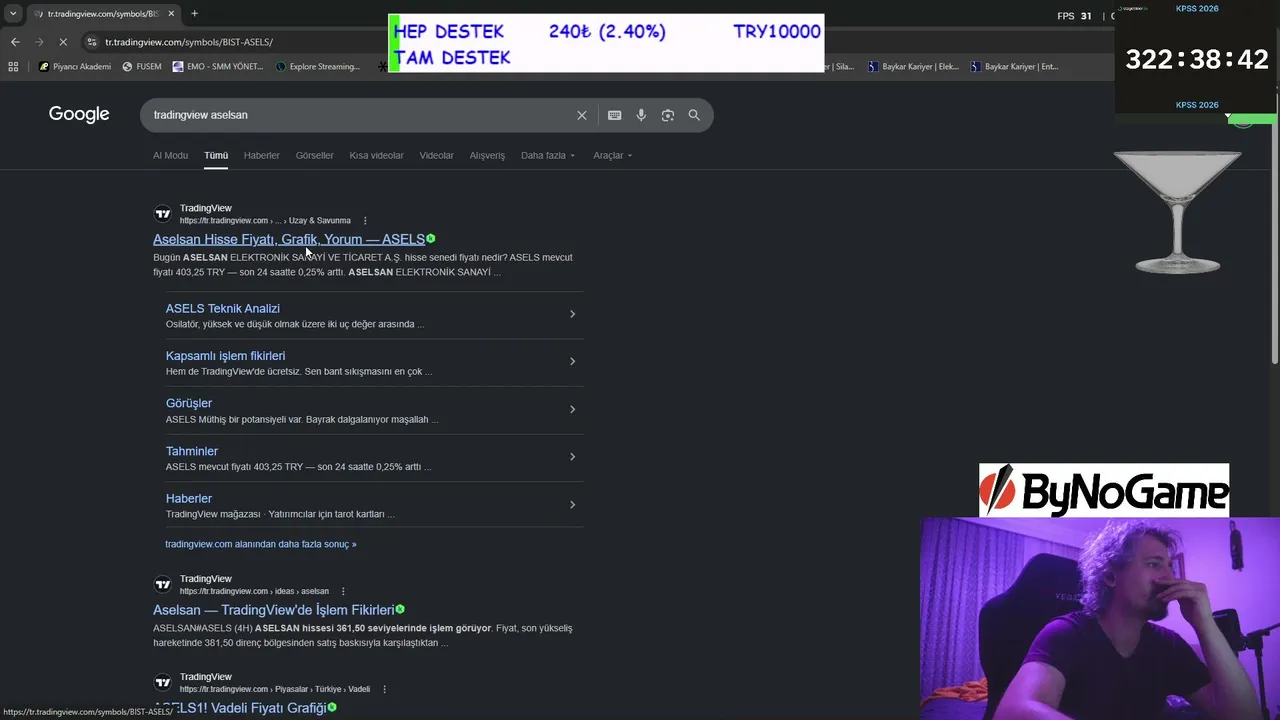Open a new browser tab
Screen dimensions: 1280x720
[x=194, y=14]
